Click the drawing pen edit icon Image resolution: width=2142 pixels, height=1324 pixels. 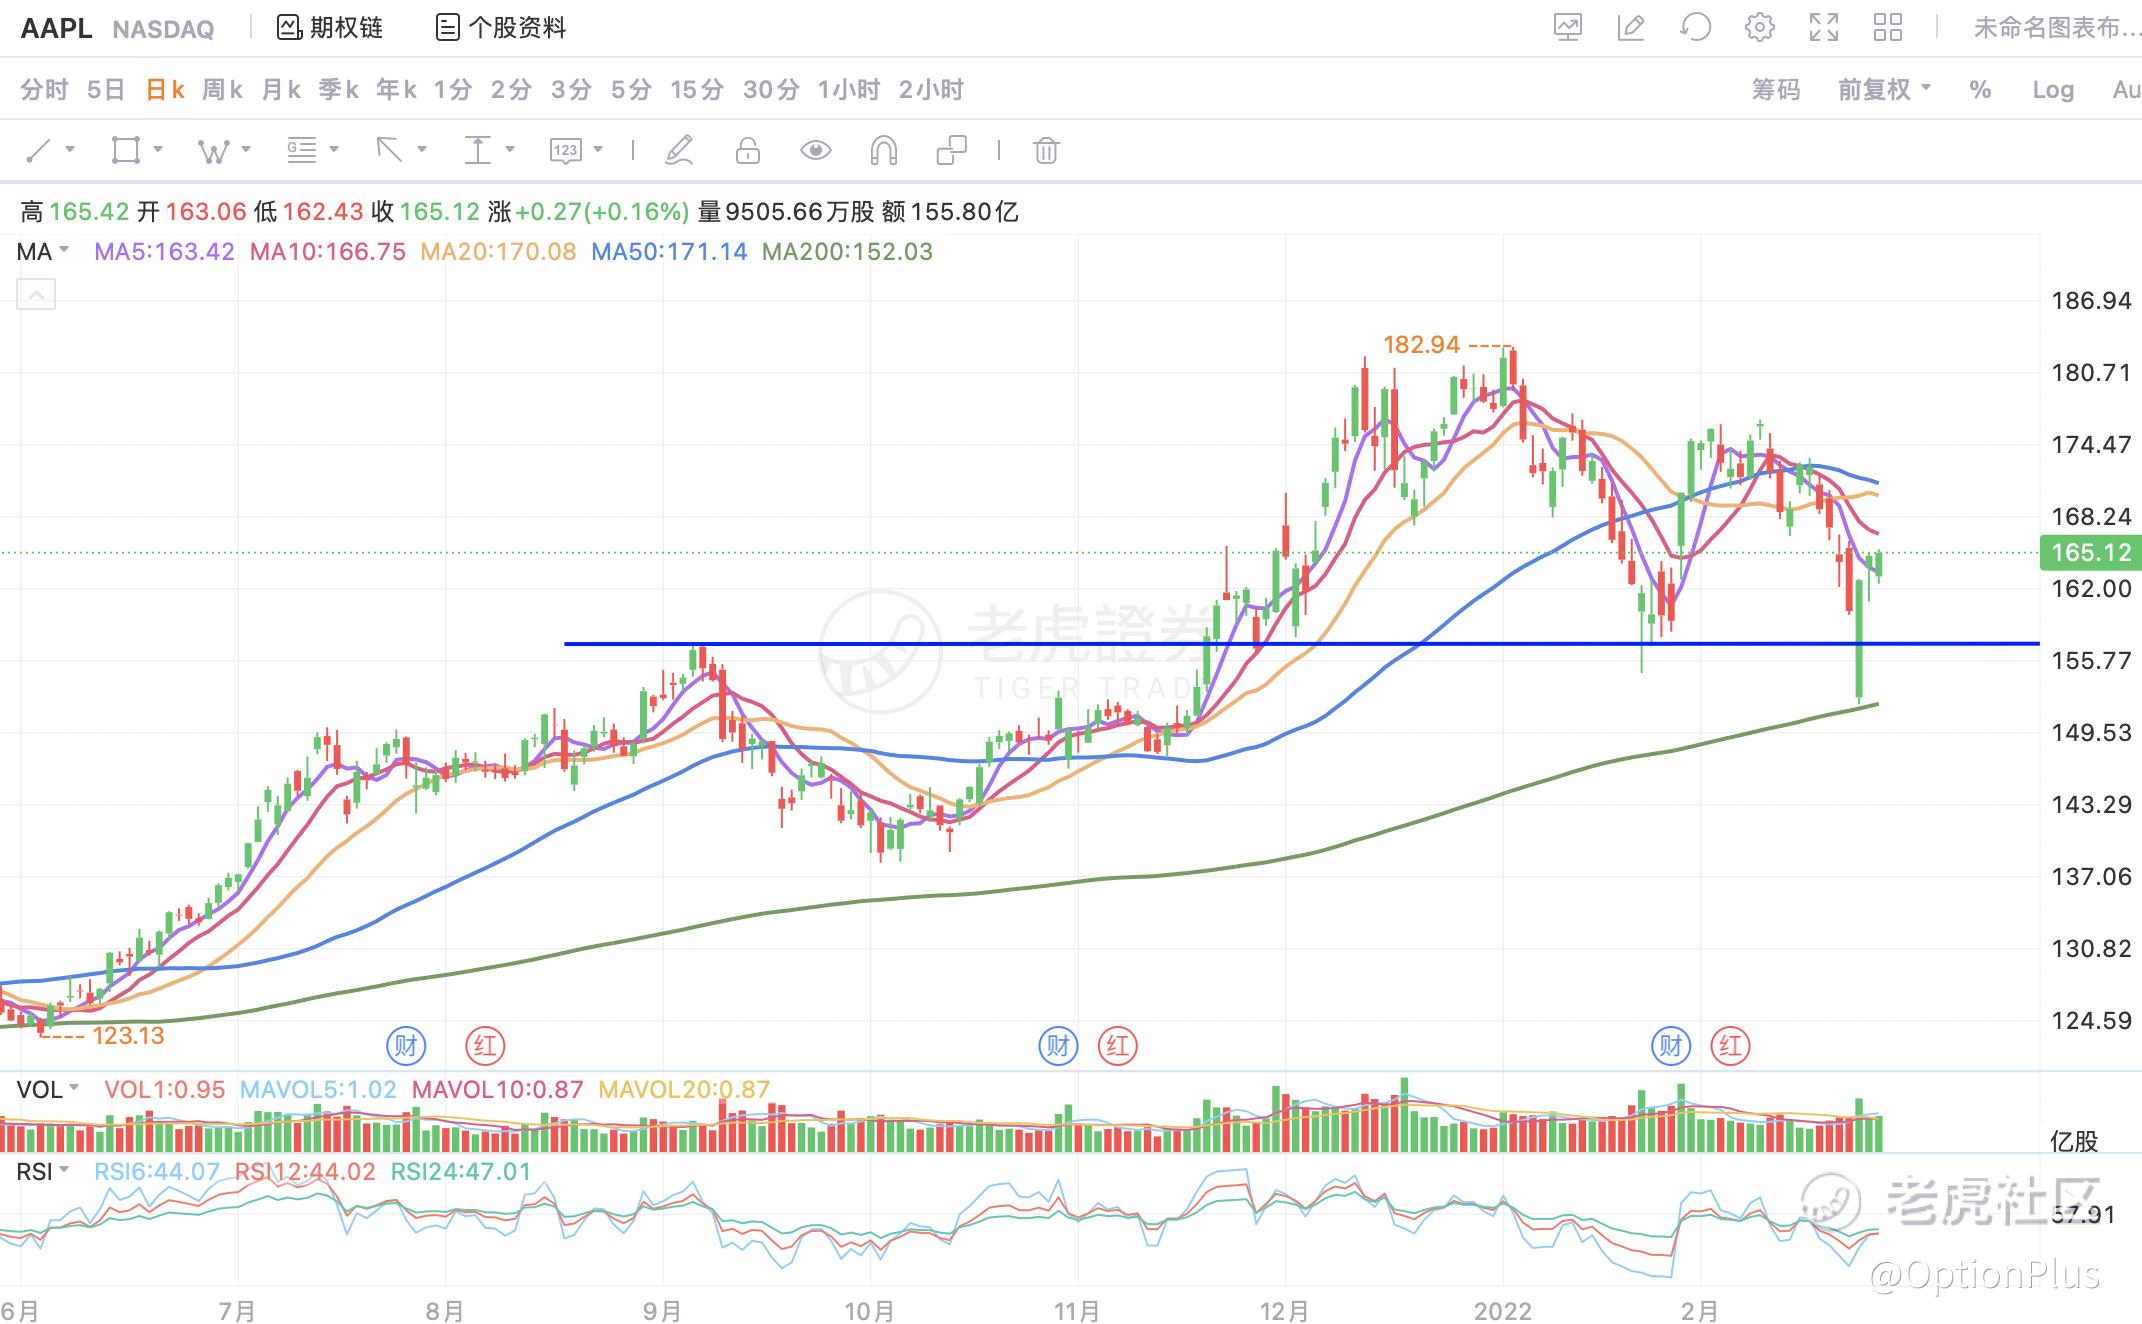680,151
